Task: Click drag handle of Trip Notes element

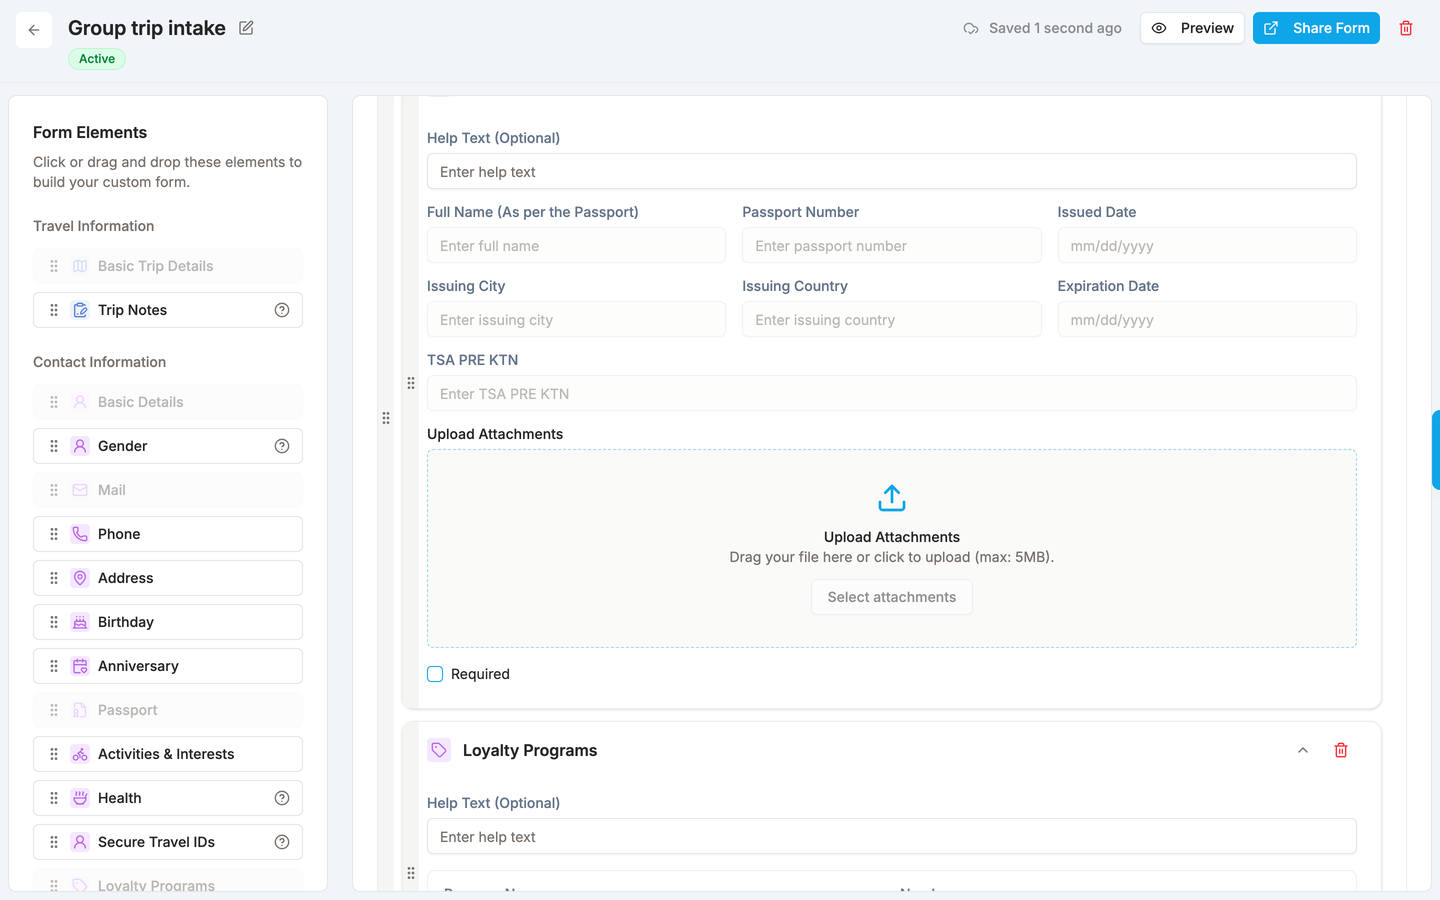Action: click(x=54, y=310)
